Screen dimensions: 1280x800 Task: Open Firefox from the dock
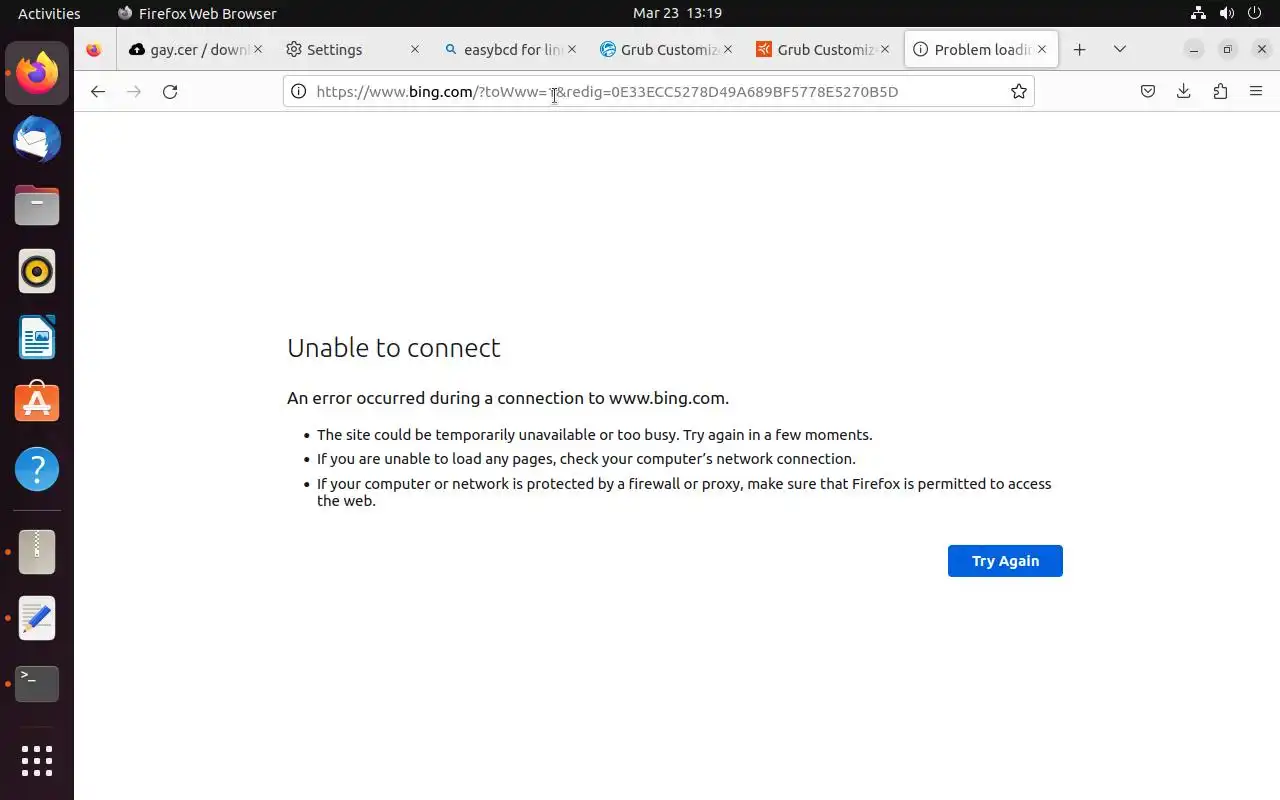37,73
